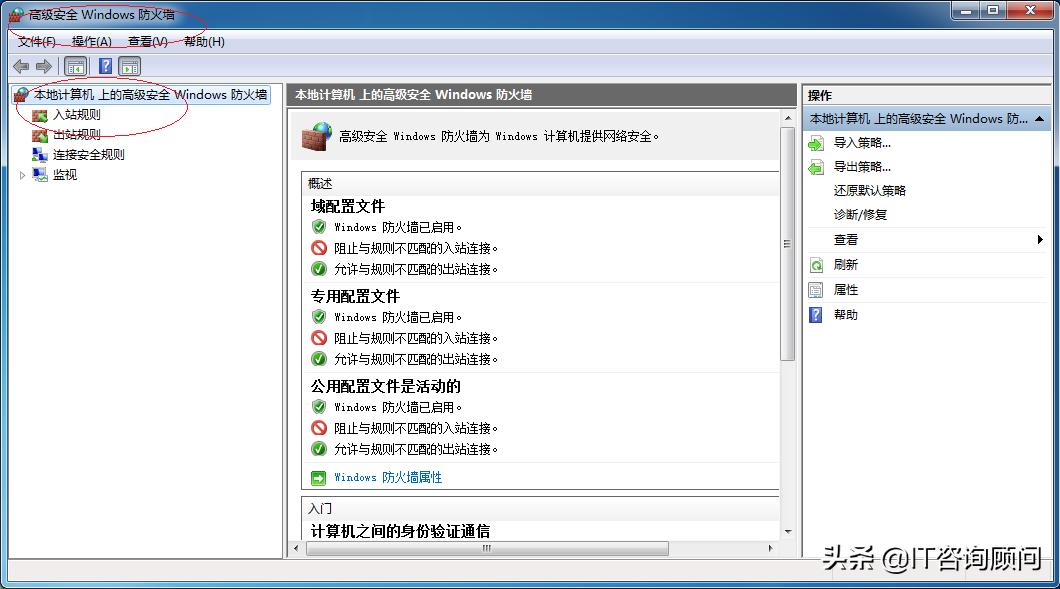1060x589 pixels.
Task: Select 出站规则 in the tree
Action: coord(77,135)
